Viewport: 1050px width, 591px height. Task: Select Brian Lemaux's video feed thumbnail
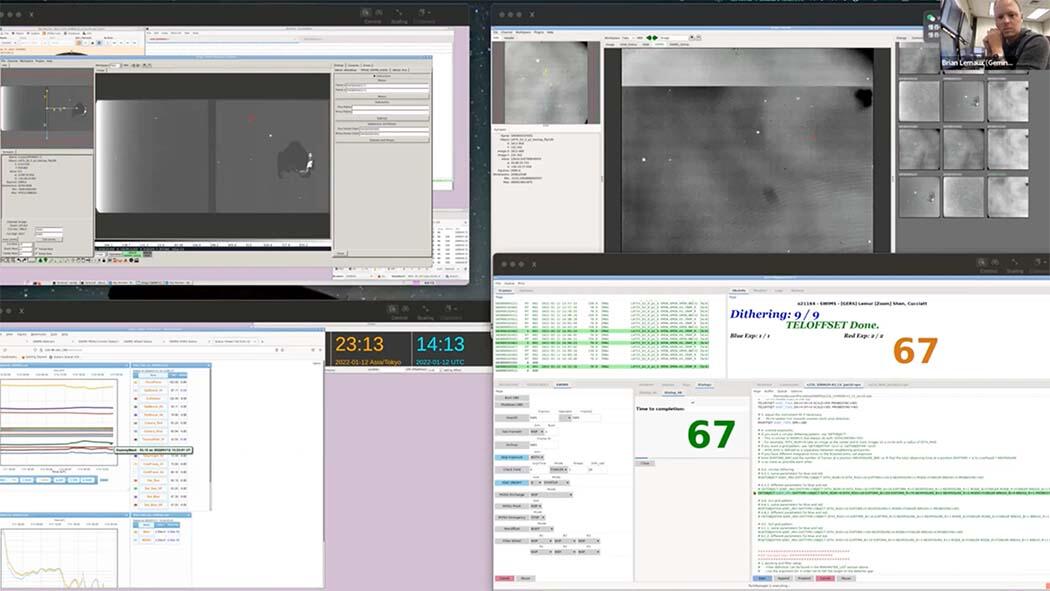pos(994,35)
